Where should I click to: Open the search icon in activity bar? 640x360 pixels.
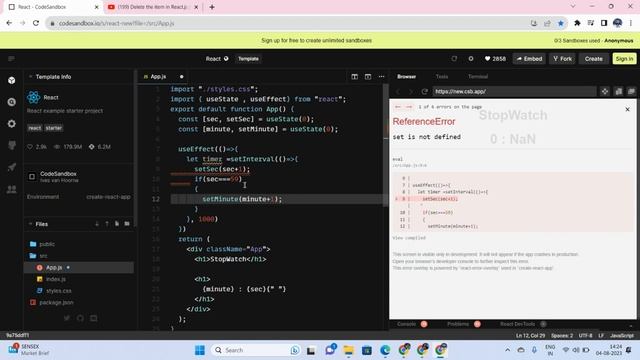coord(11,102)
